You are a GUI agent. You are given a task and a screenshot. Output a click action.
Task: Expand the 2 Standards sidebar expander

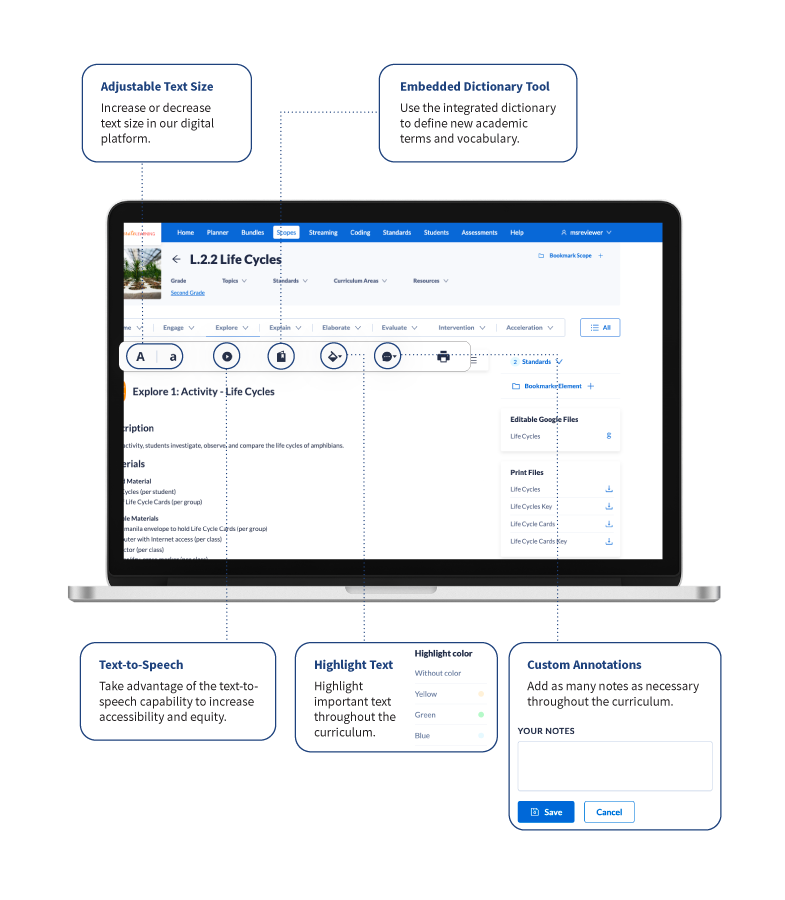pos(537,362)
